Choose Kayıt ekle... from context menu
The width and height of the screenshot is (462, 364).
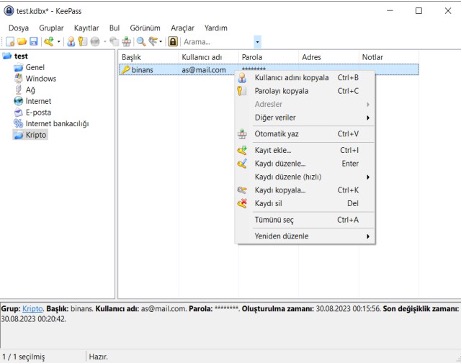click(305, 150)
